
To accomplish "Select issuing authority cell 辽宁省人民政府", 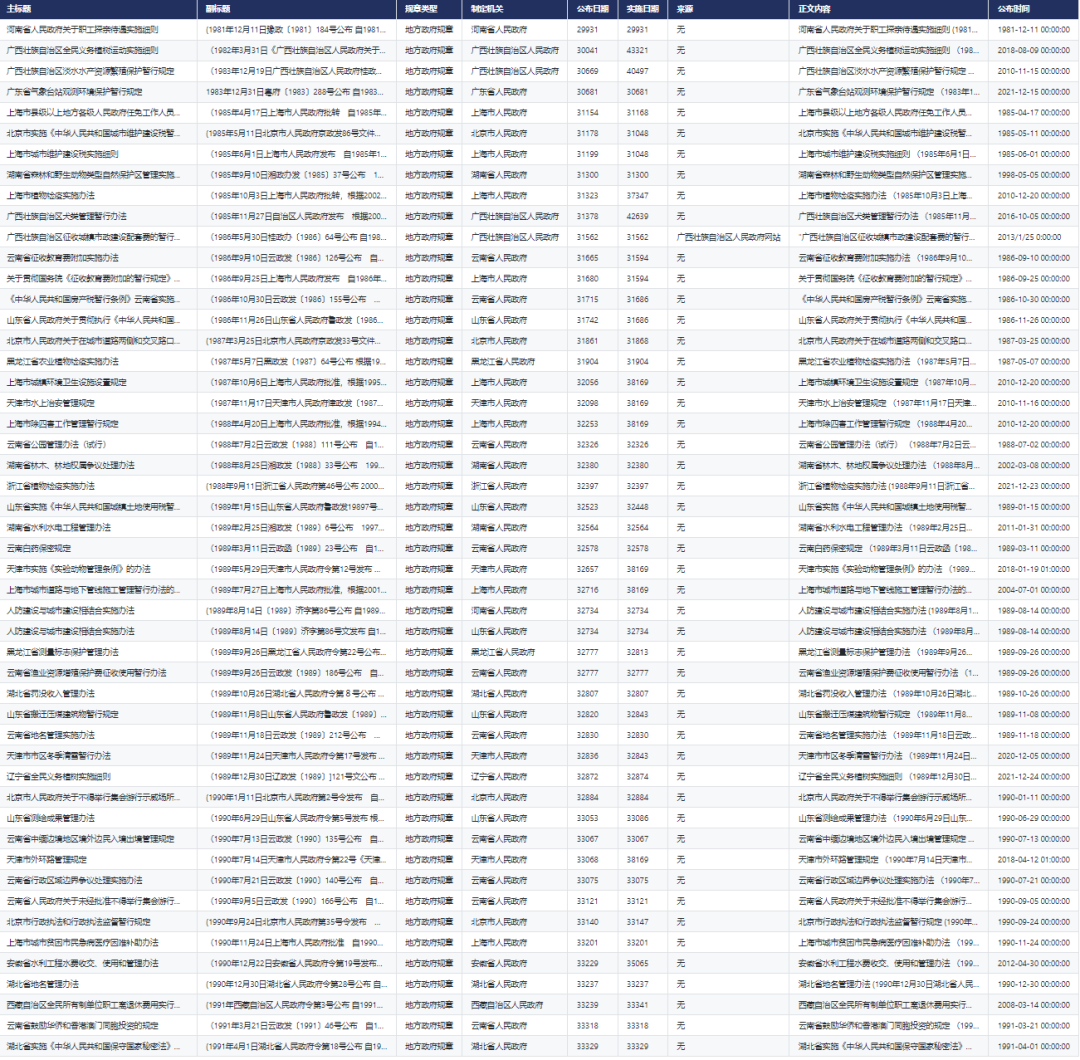I will [x=499, y=776].
